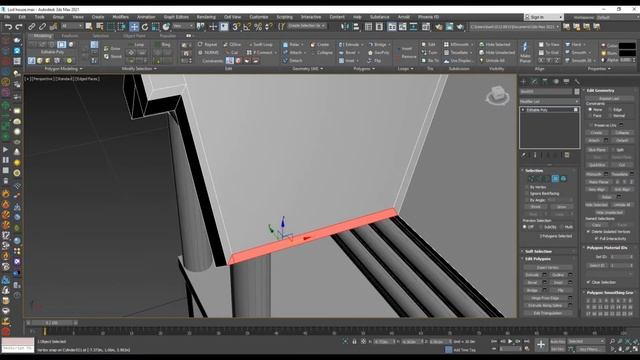Open the Utilities wrench panel tab
This screenshot has height=360, width=640.
[x=577, y=82]
